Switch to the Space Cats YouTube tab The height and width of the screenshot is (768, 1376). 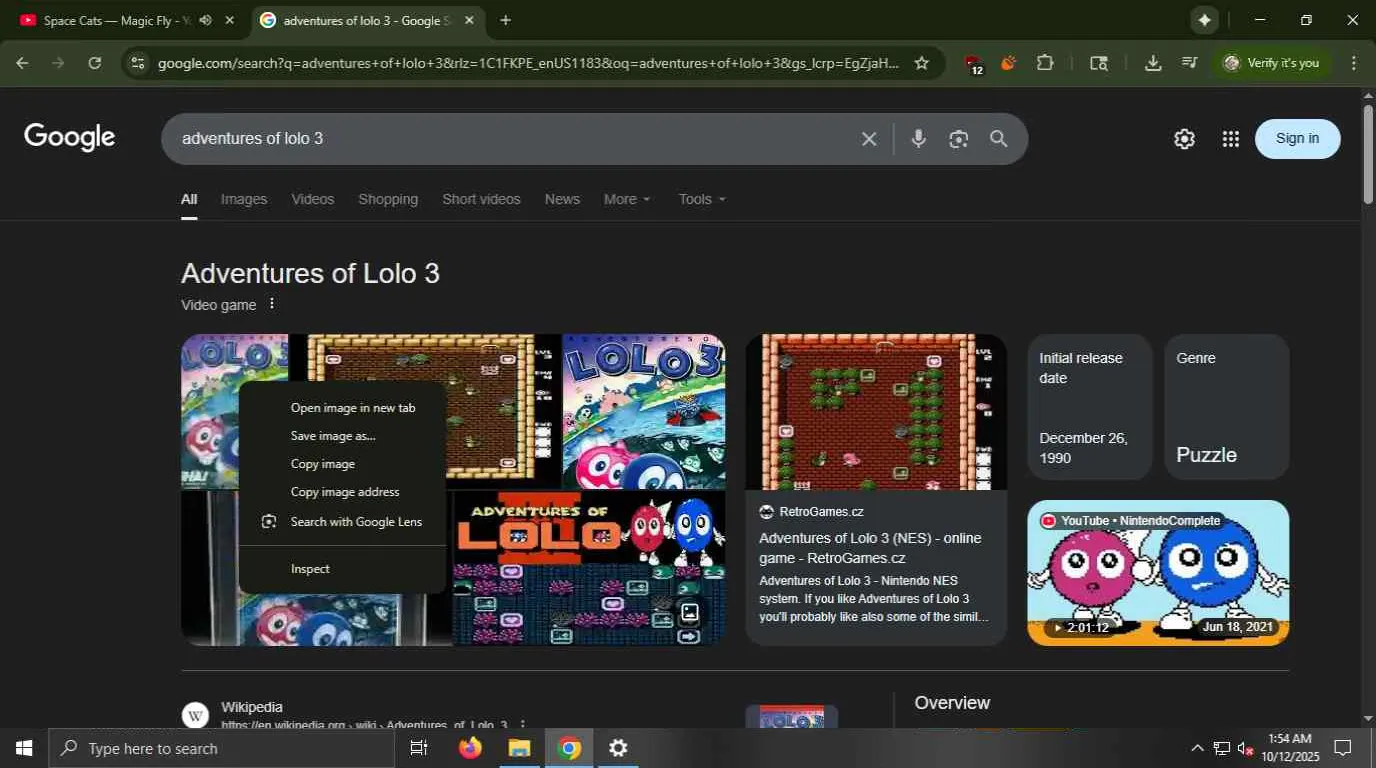(x=115, y=20)
